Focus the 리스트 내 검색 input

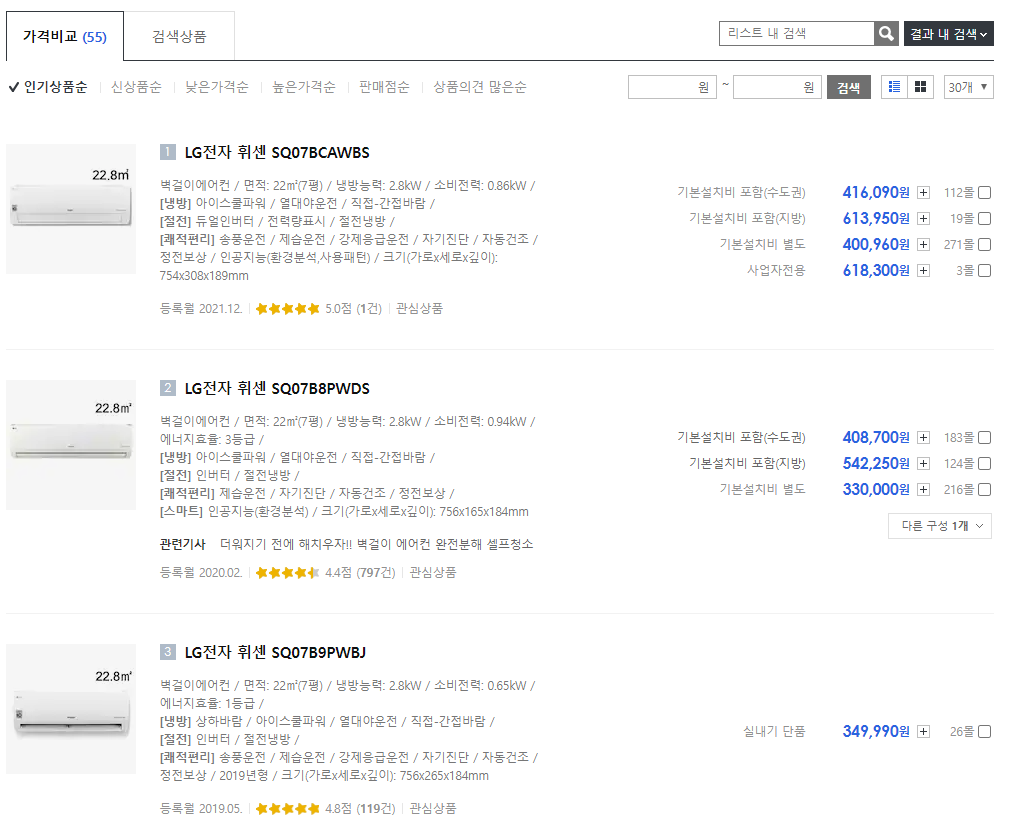coord(797,34)
